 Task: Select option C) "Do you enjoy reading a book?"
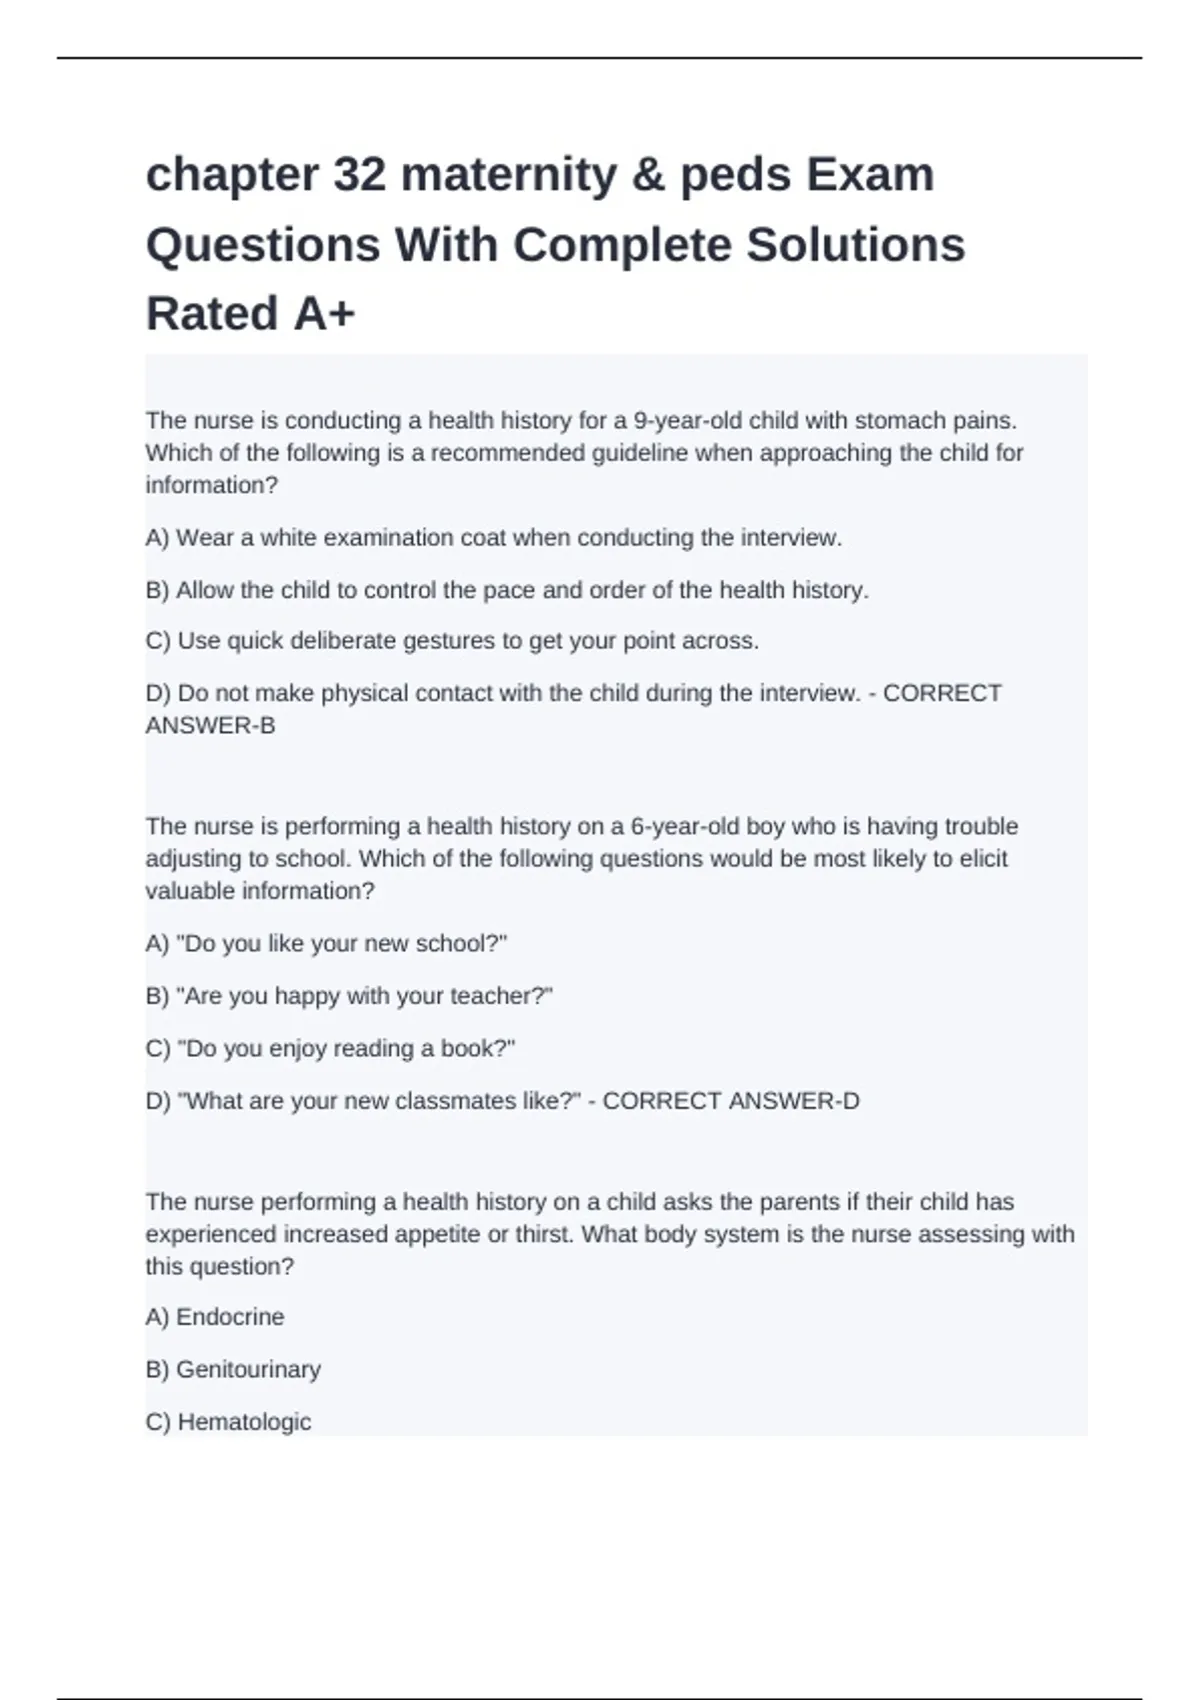click(330, 1049)
